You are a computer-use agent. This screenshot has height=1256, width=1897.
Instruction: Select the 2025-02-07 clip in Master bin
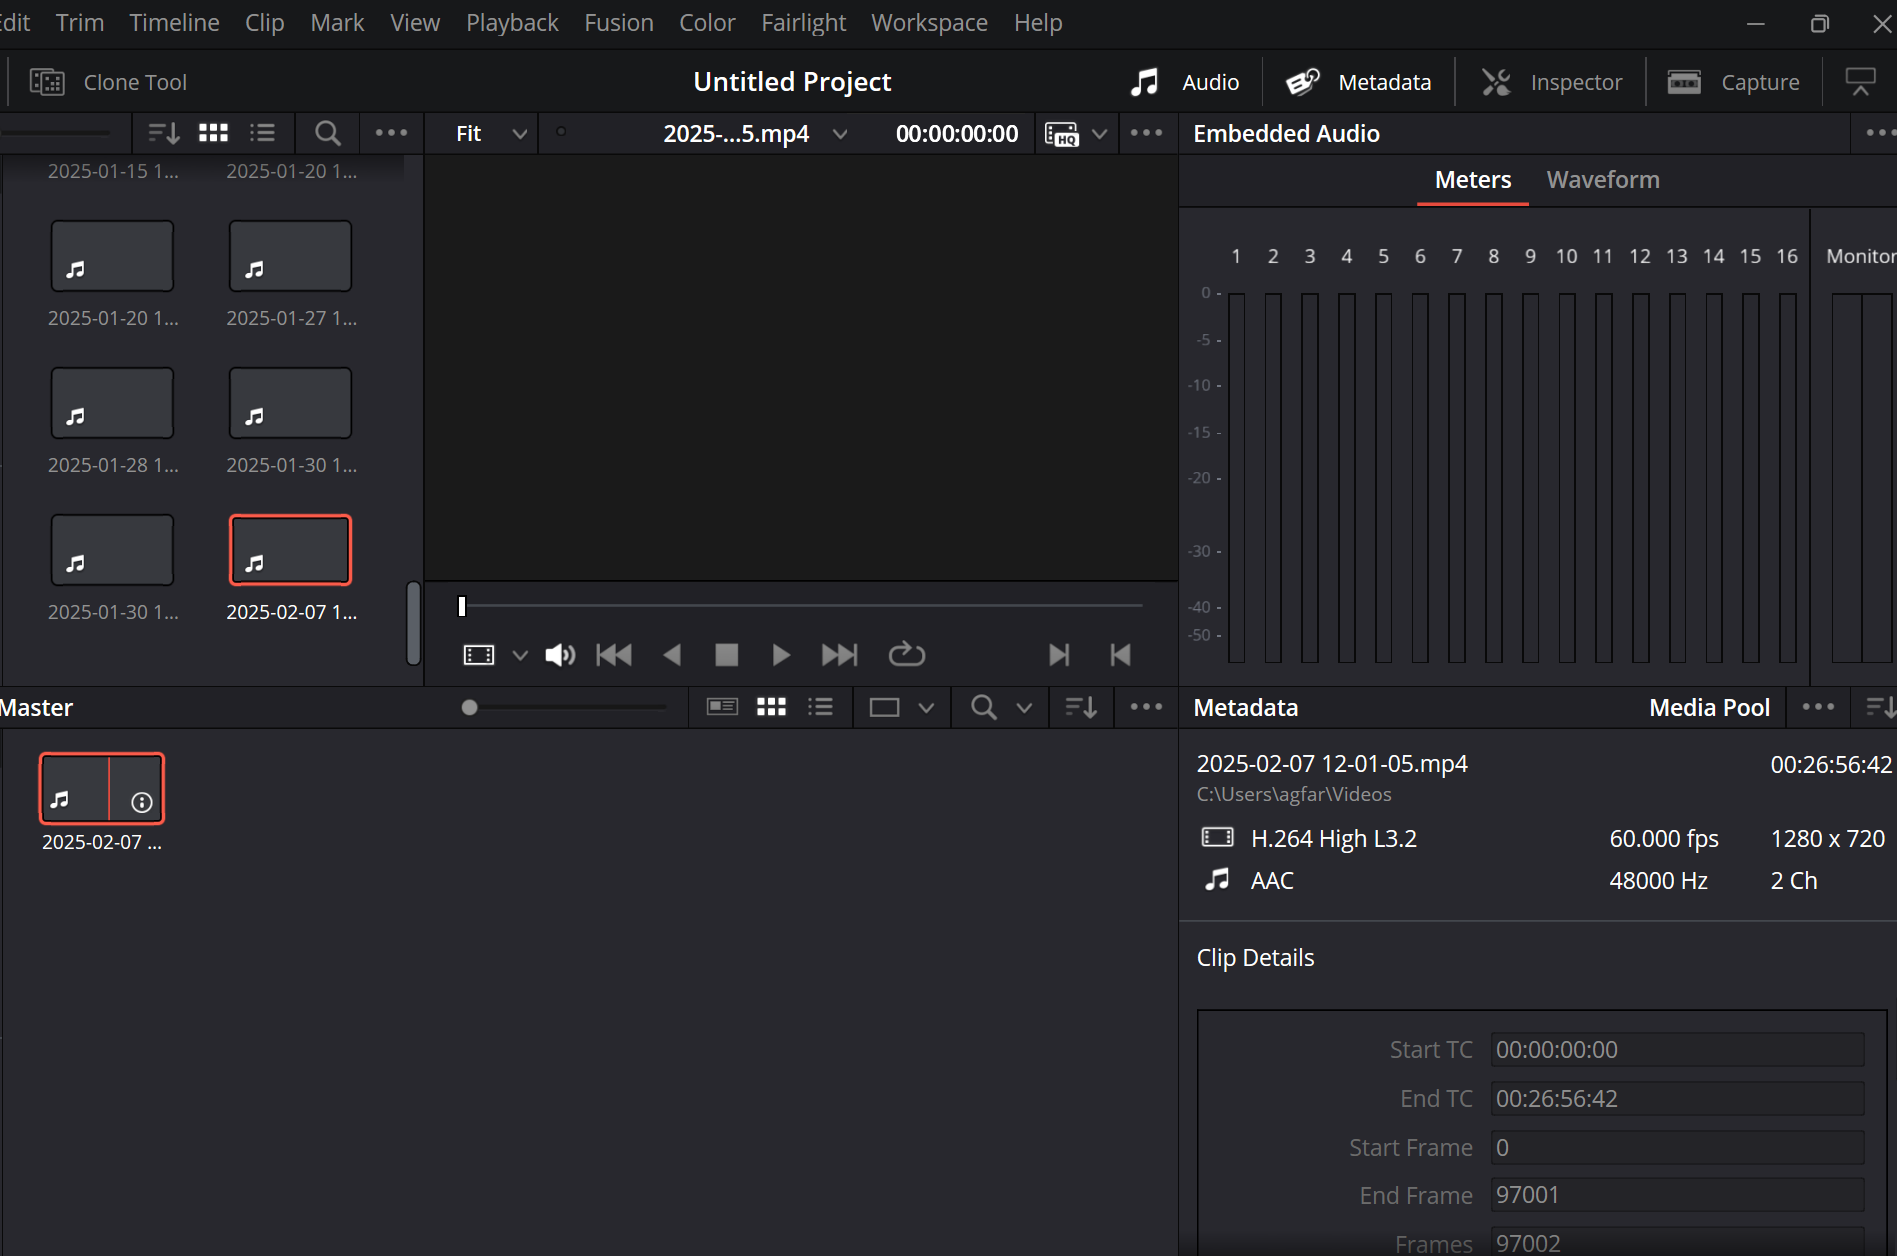pos(102,789)
